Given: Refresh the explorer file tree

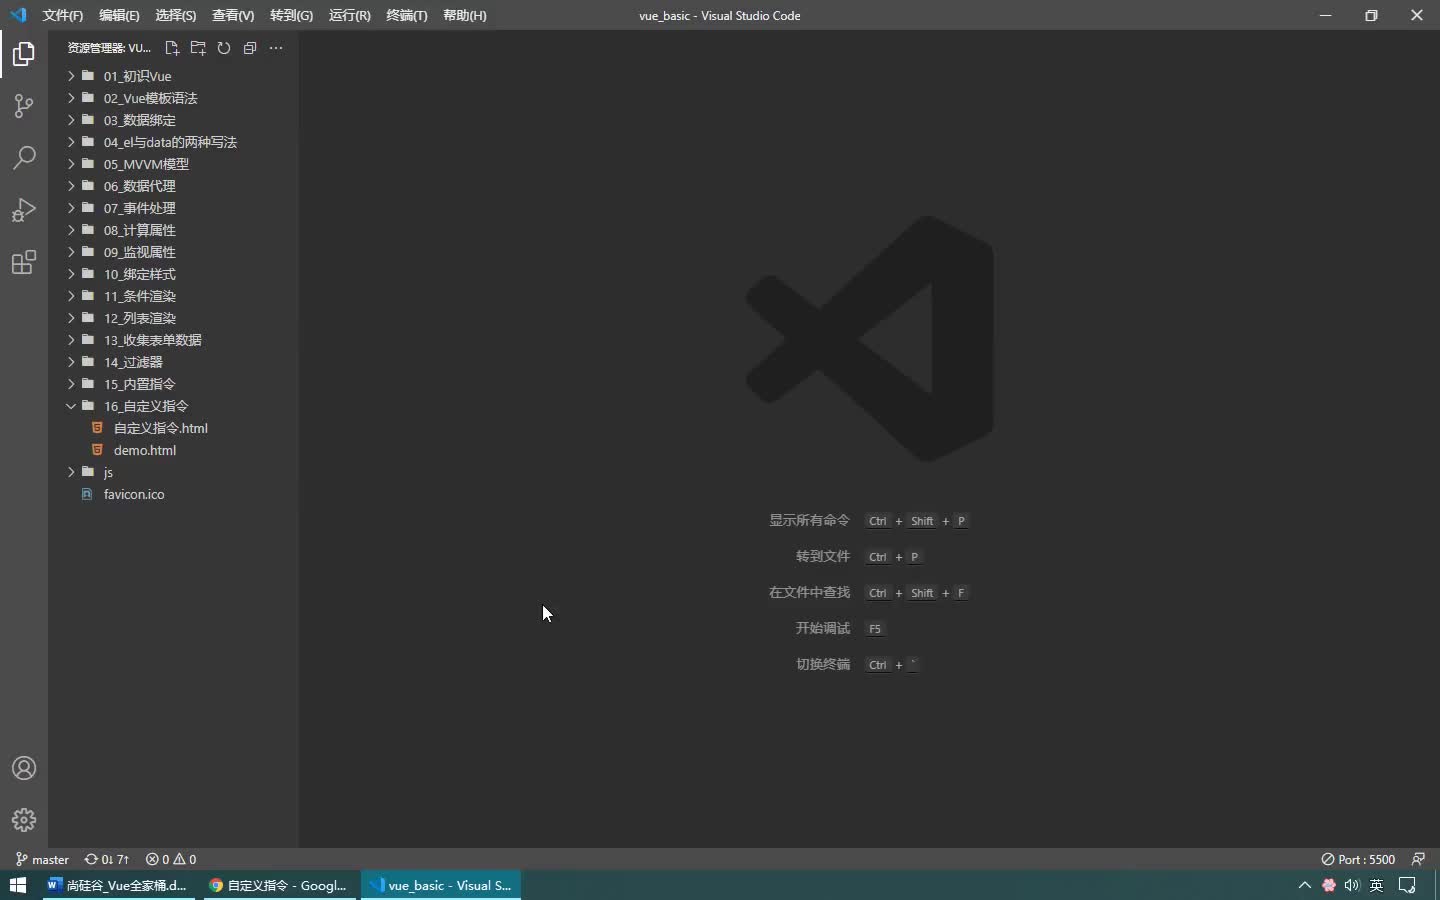Looking at the screenshot, I should [224, 48].
